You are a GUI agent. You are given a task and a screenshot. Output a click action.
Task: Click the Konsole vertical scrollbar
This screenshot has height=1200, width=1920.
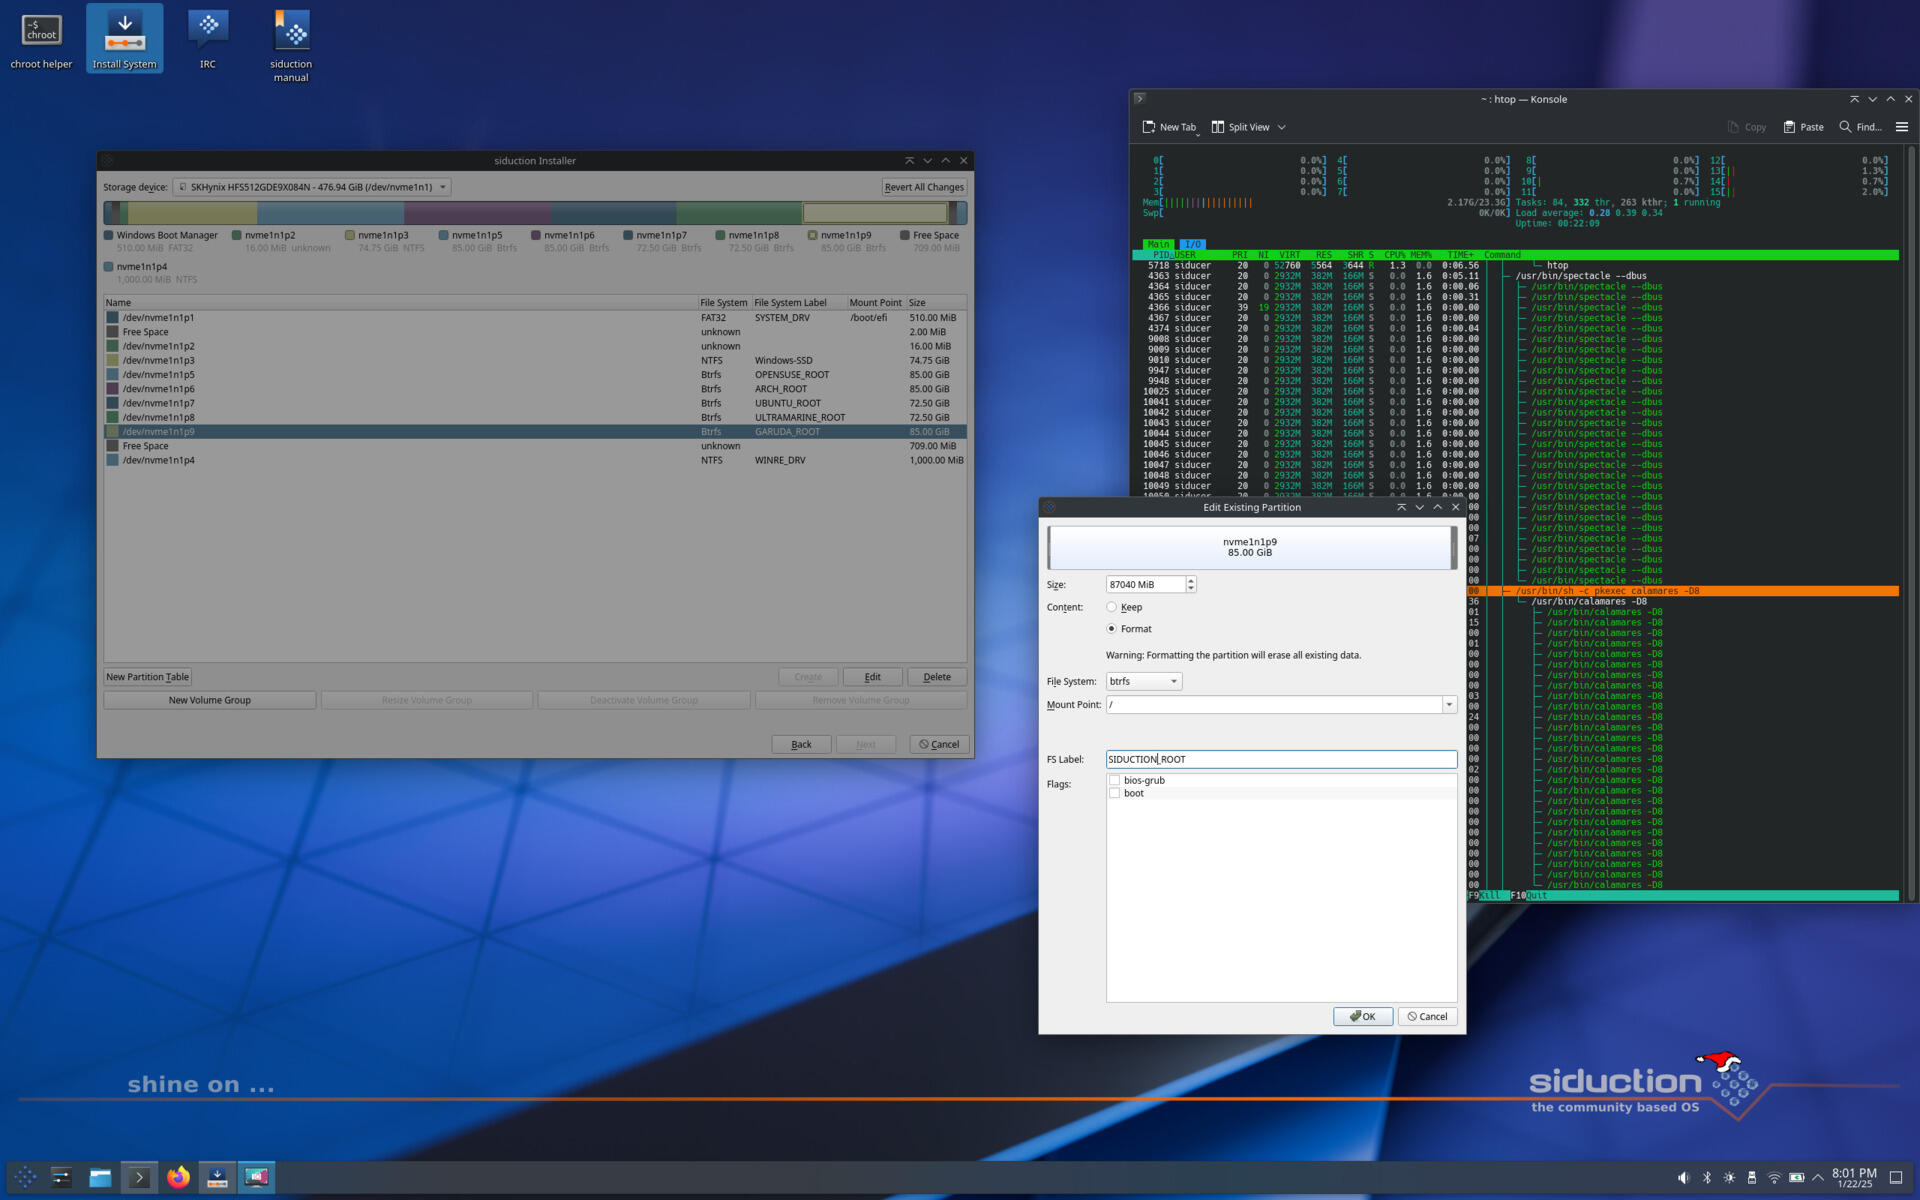pos(1910,524)
